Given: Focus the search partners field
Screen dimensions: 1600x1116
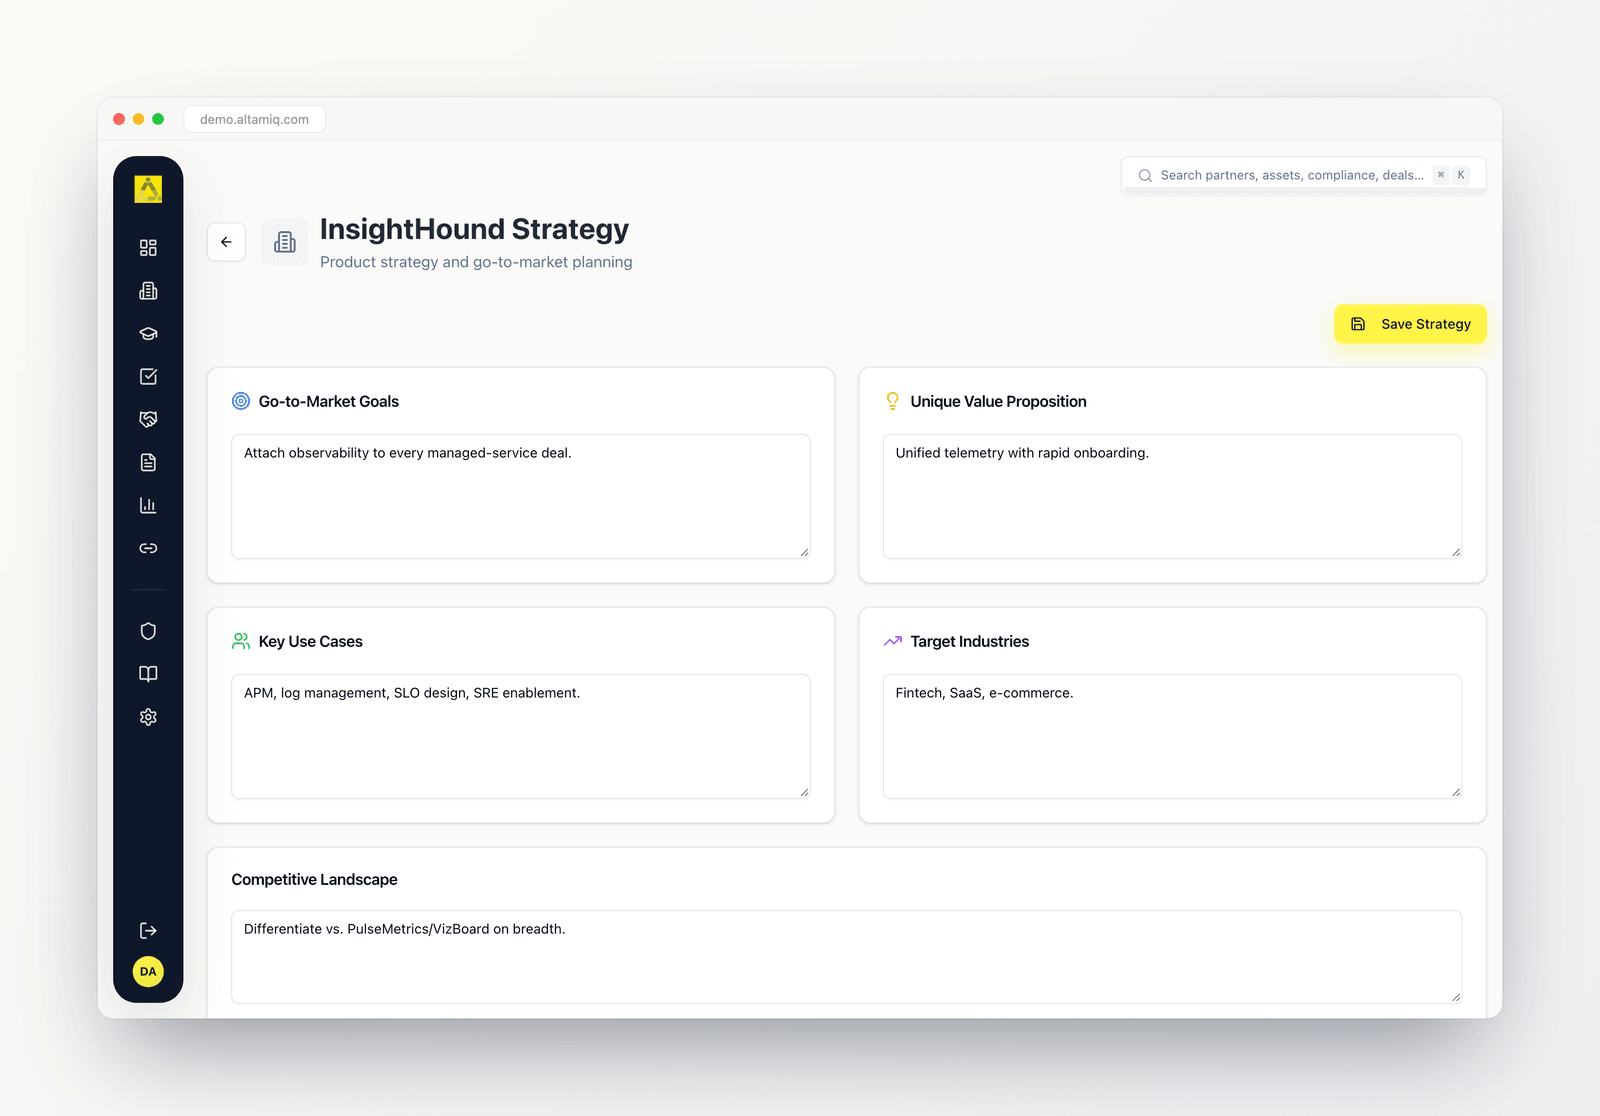Looking at the screenshot, I should pyautogui.click(x=1303, y=175).
